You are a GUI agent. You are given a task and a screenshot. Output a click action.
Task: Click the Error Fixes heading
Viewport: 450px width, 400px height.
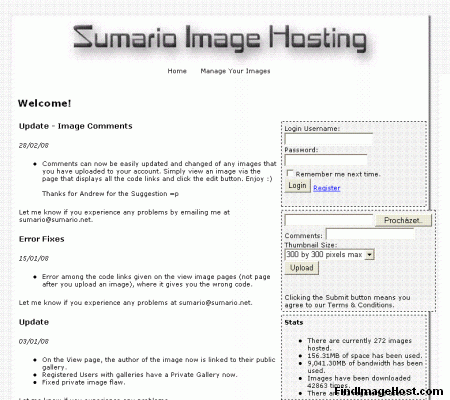pyautogui.click(x=42, y=239)
